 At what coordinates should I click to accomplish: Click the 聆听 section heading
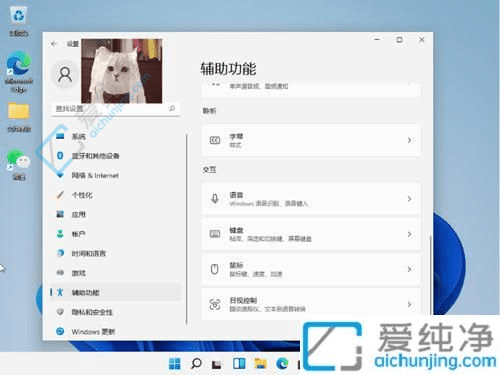click(x=209, y=111)
